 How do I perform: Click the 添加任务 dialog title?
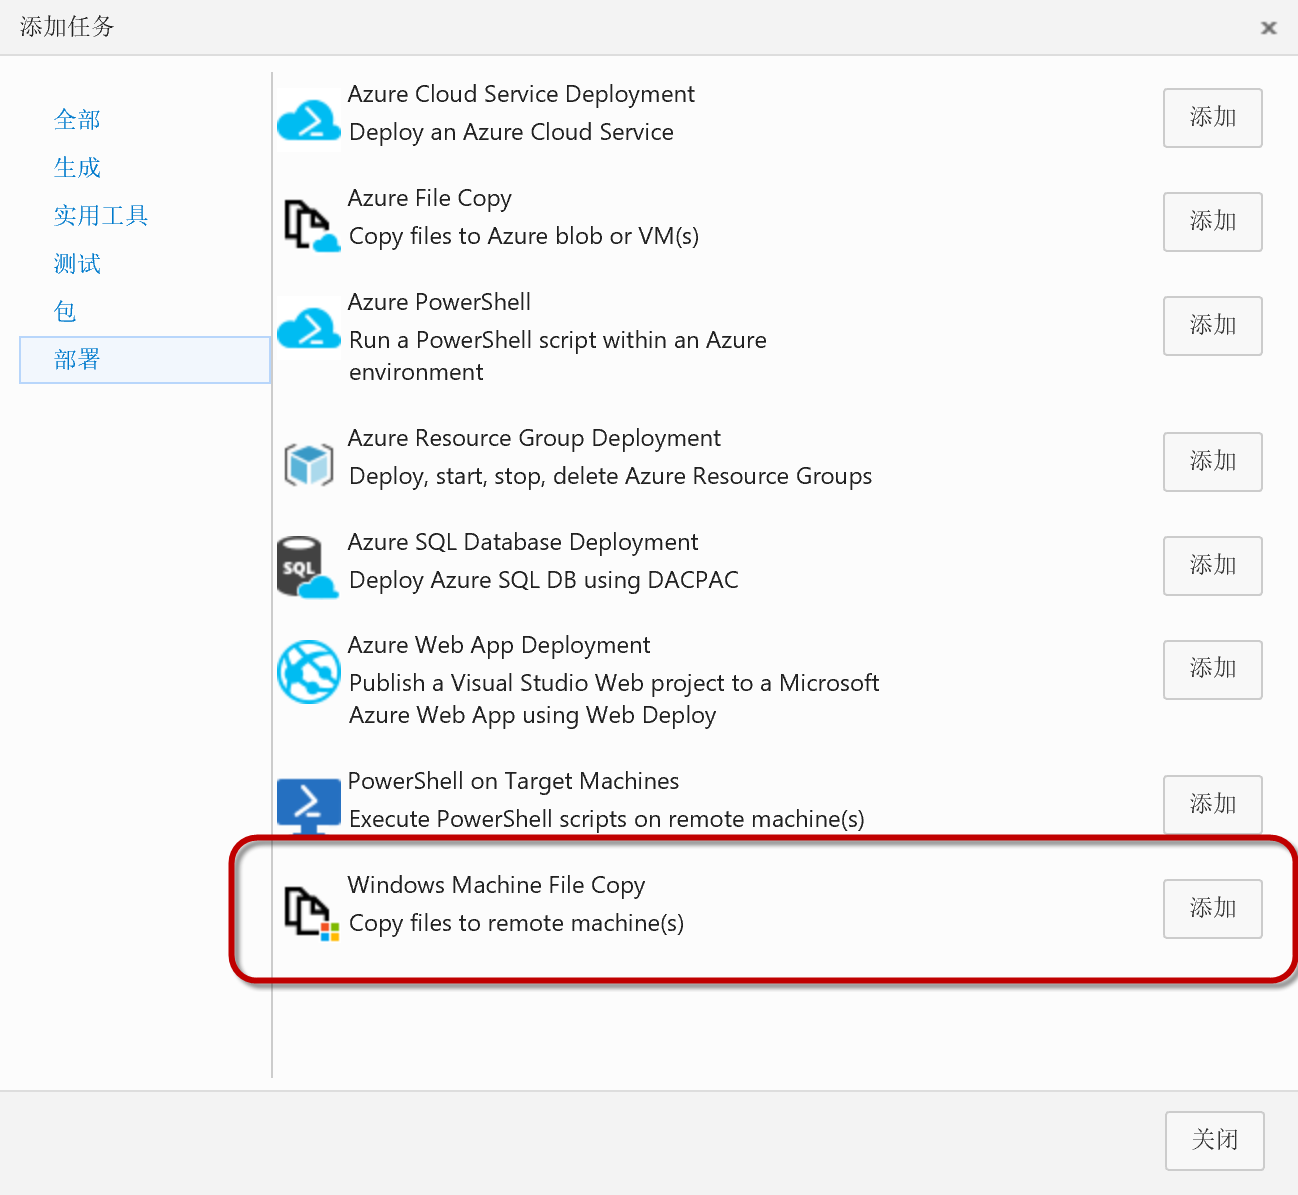[67, 27]
